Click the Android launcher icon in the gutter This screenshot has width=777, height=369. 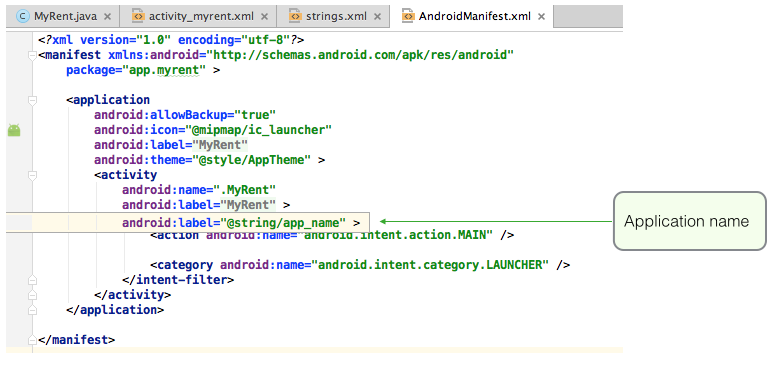(x=14, y=130)
